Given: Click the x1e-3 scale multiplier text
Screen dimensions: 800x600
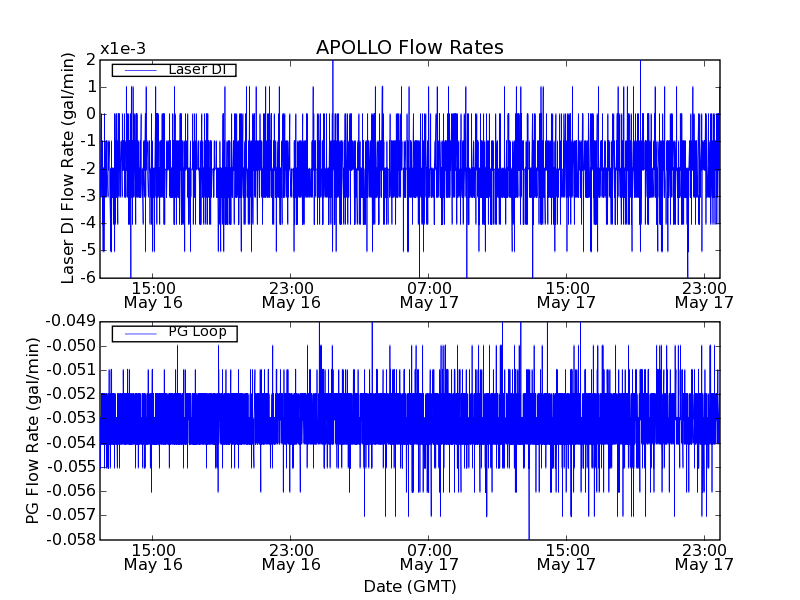Looking at the screenshot, I should tap(123, 49).
